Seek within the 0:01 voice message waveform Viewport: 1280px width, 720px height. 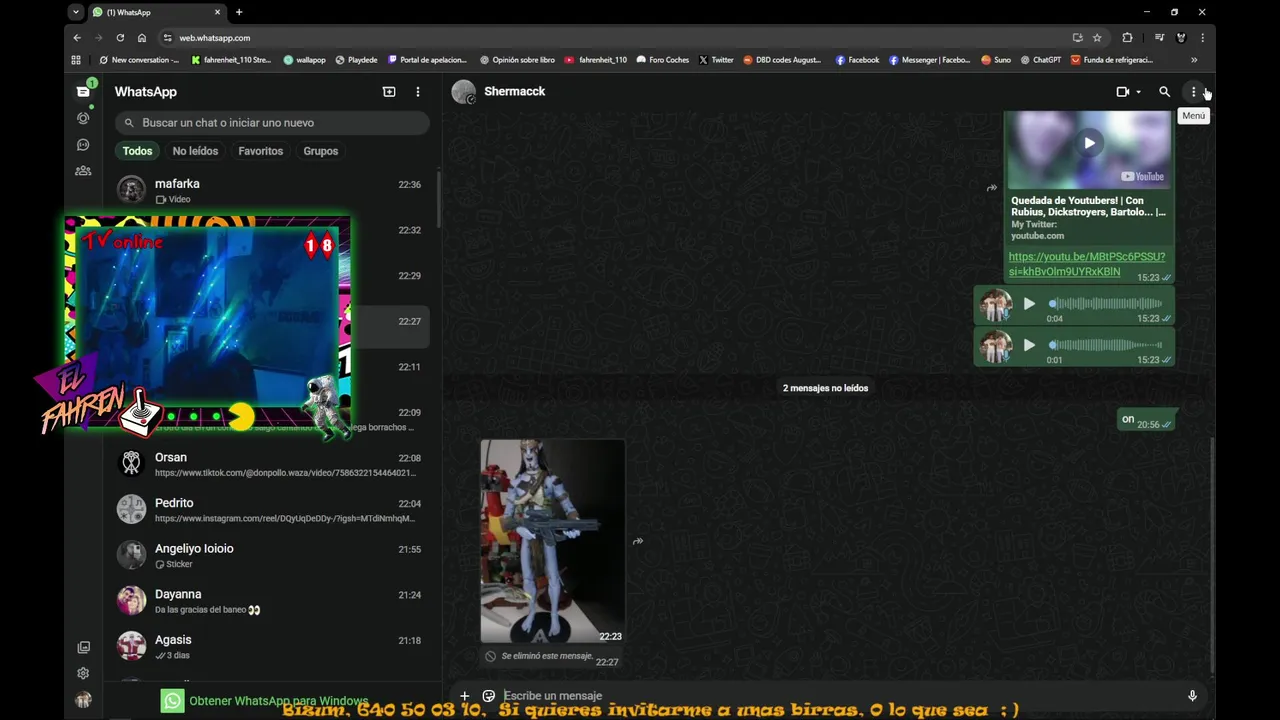(1106, 345)
